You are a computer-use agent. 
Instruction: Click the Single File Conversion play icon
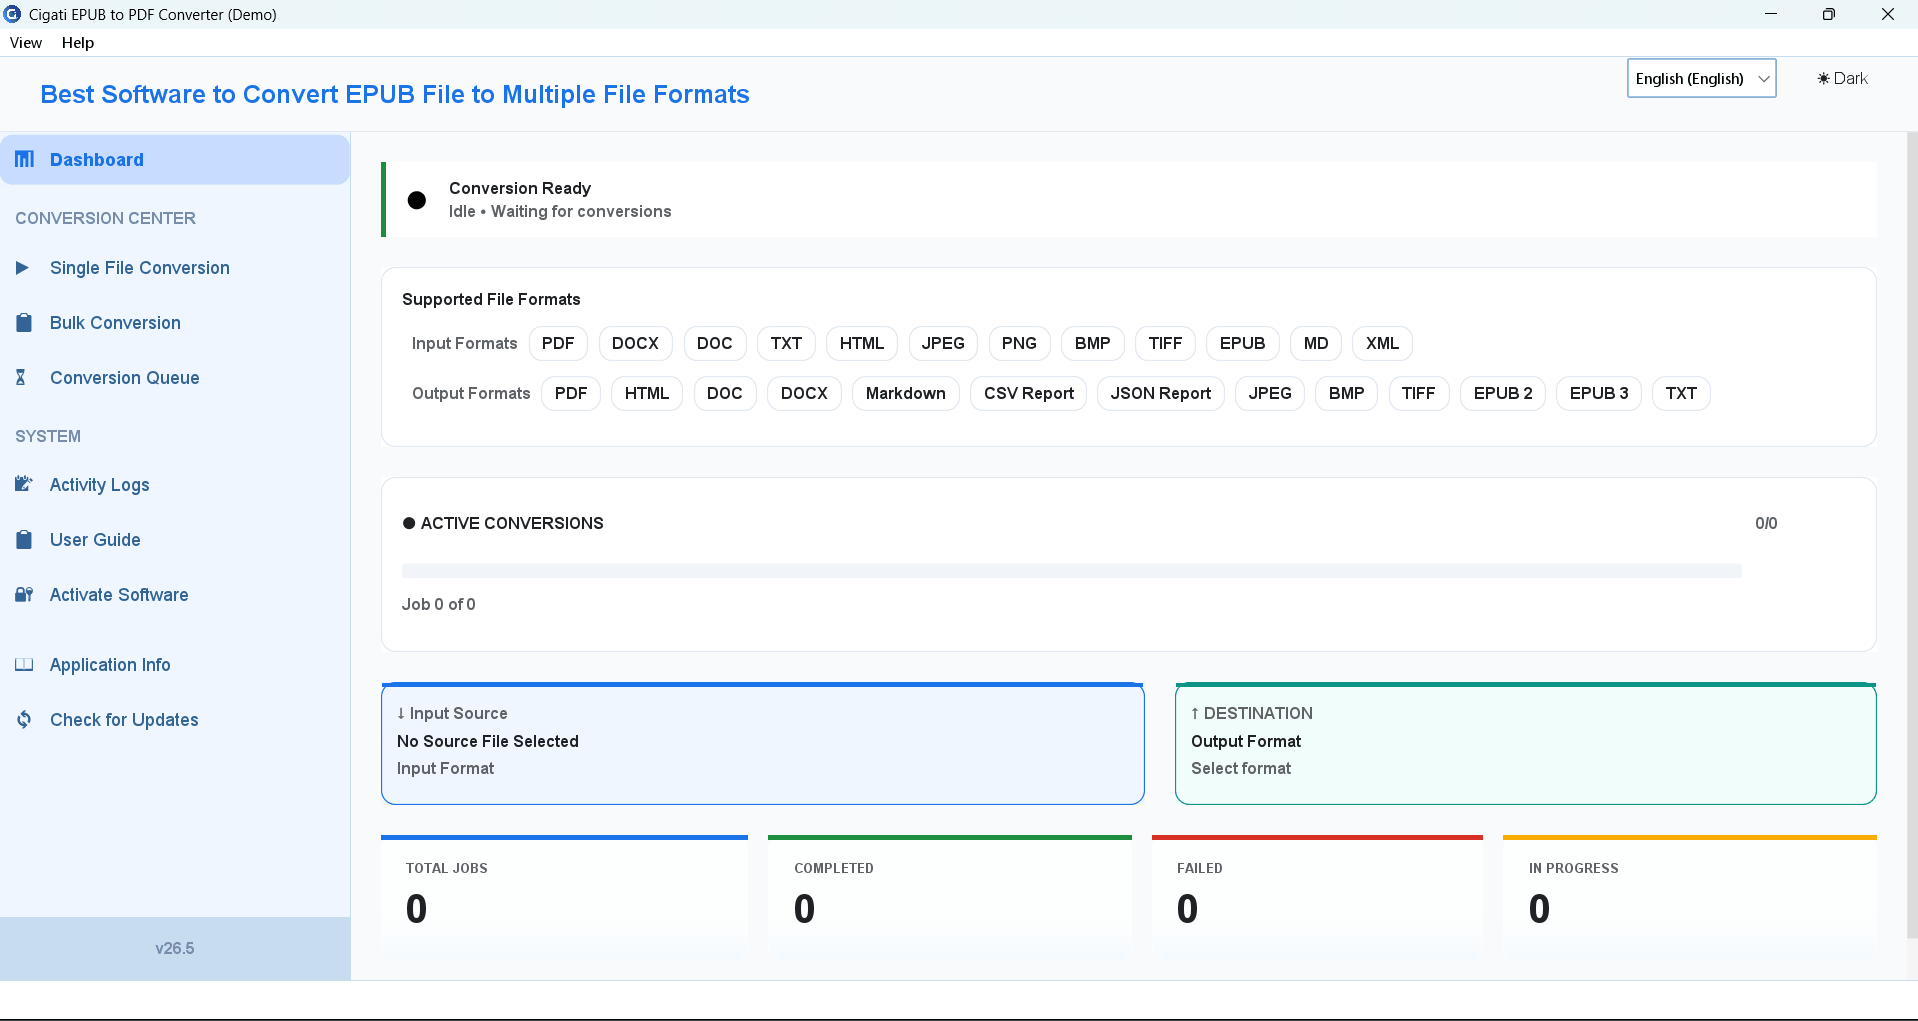click(22, 268)
